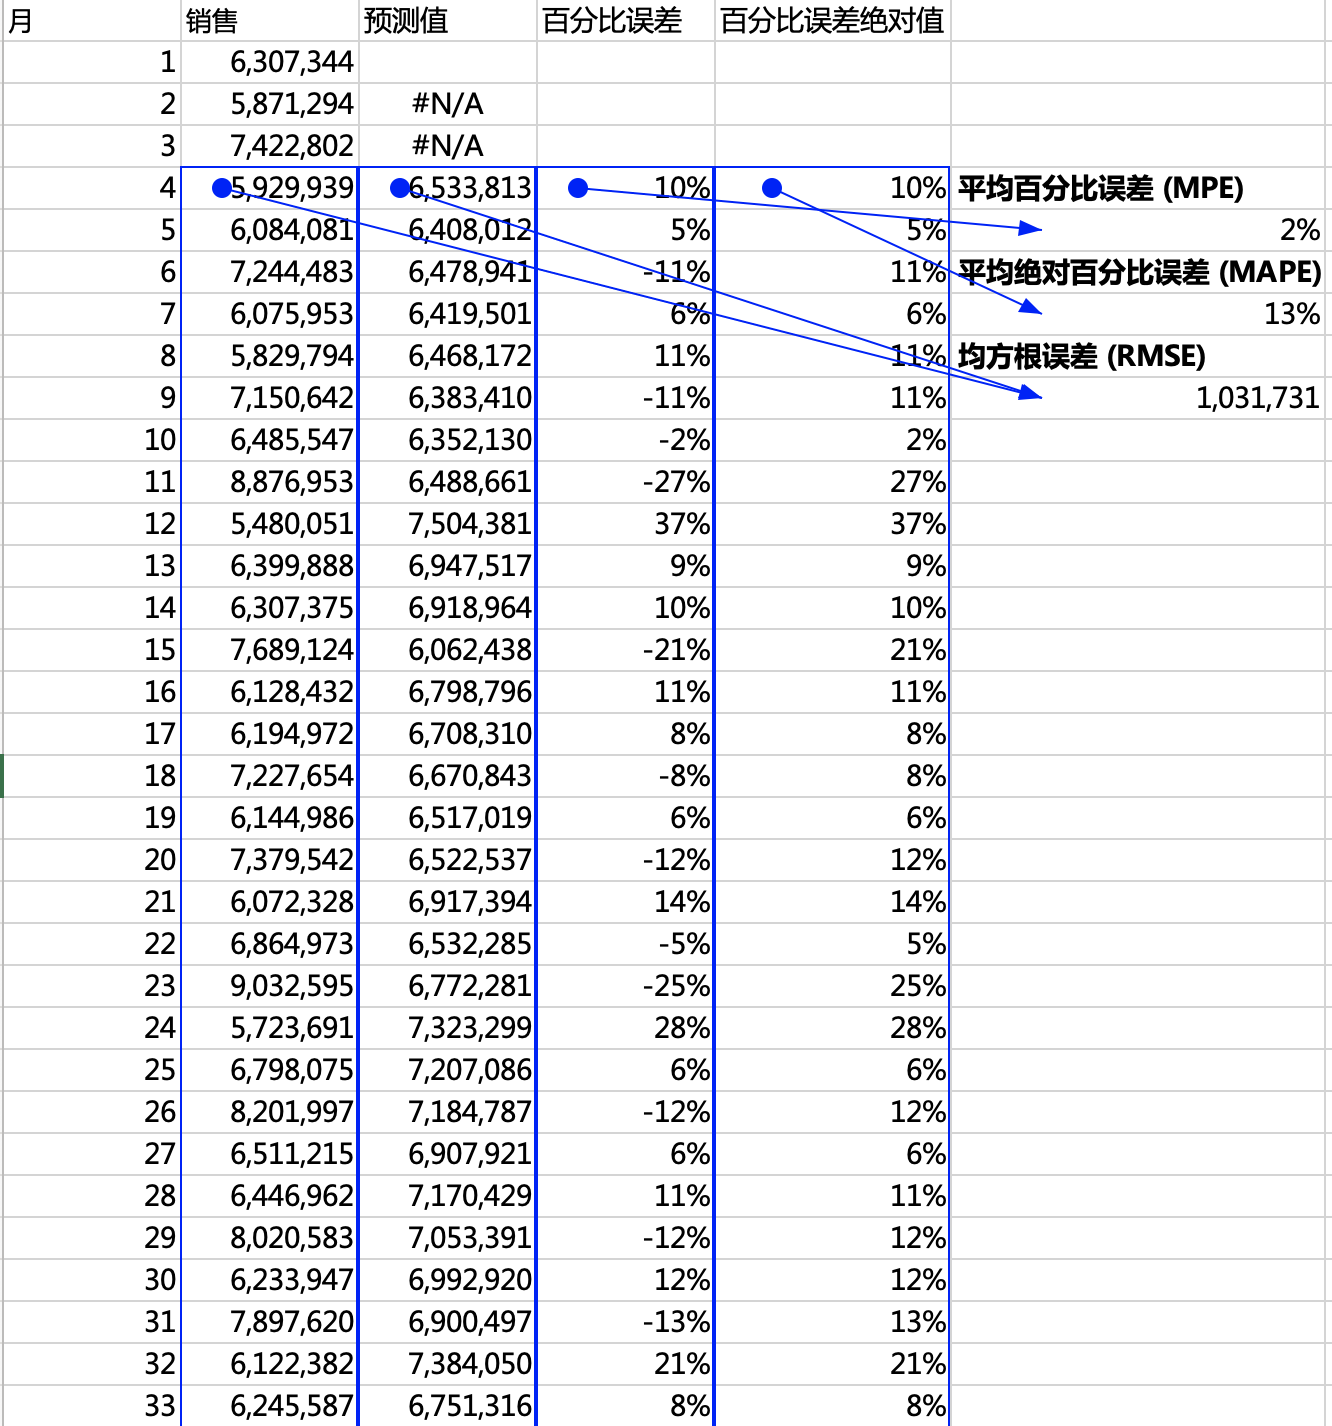Select forecast value 7,384,050
The width and height of the screenshot is (1332, 1426).
coord(447,1364)
